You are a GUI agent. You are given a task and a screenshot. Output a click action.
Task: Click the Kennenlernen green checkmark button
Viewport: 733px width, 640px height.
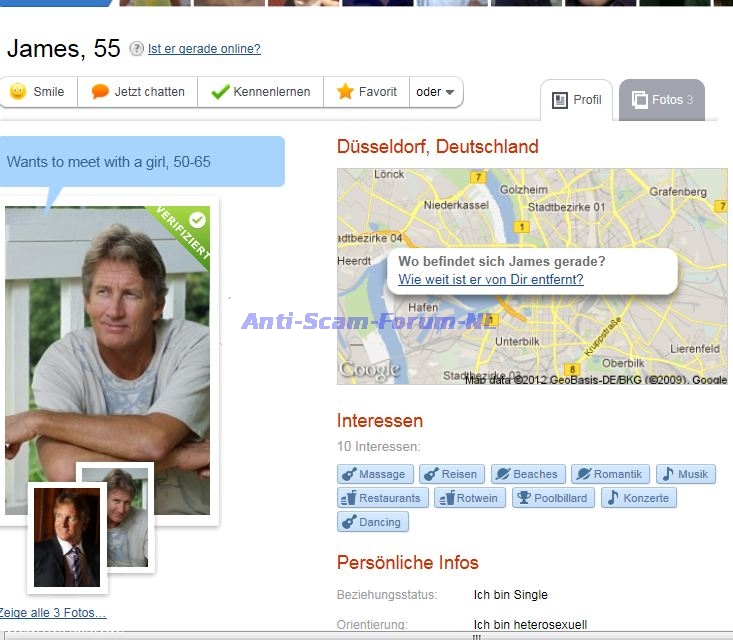pos(261,92)
